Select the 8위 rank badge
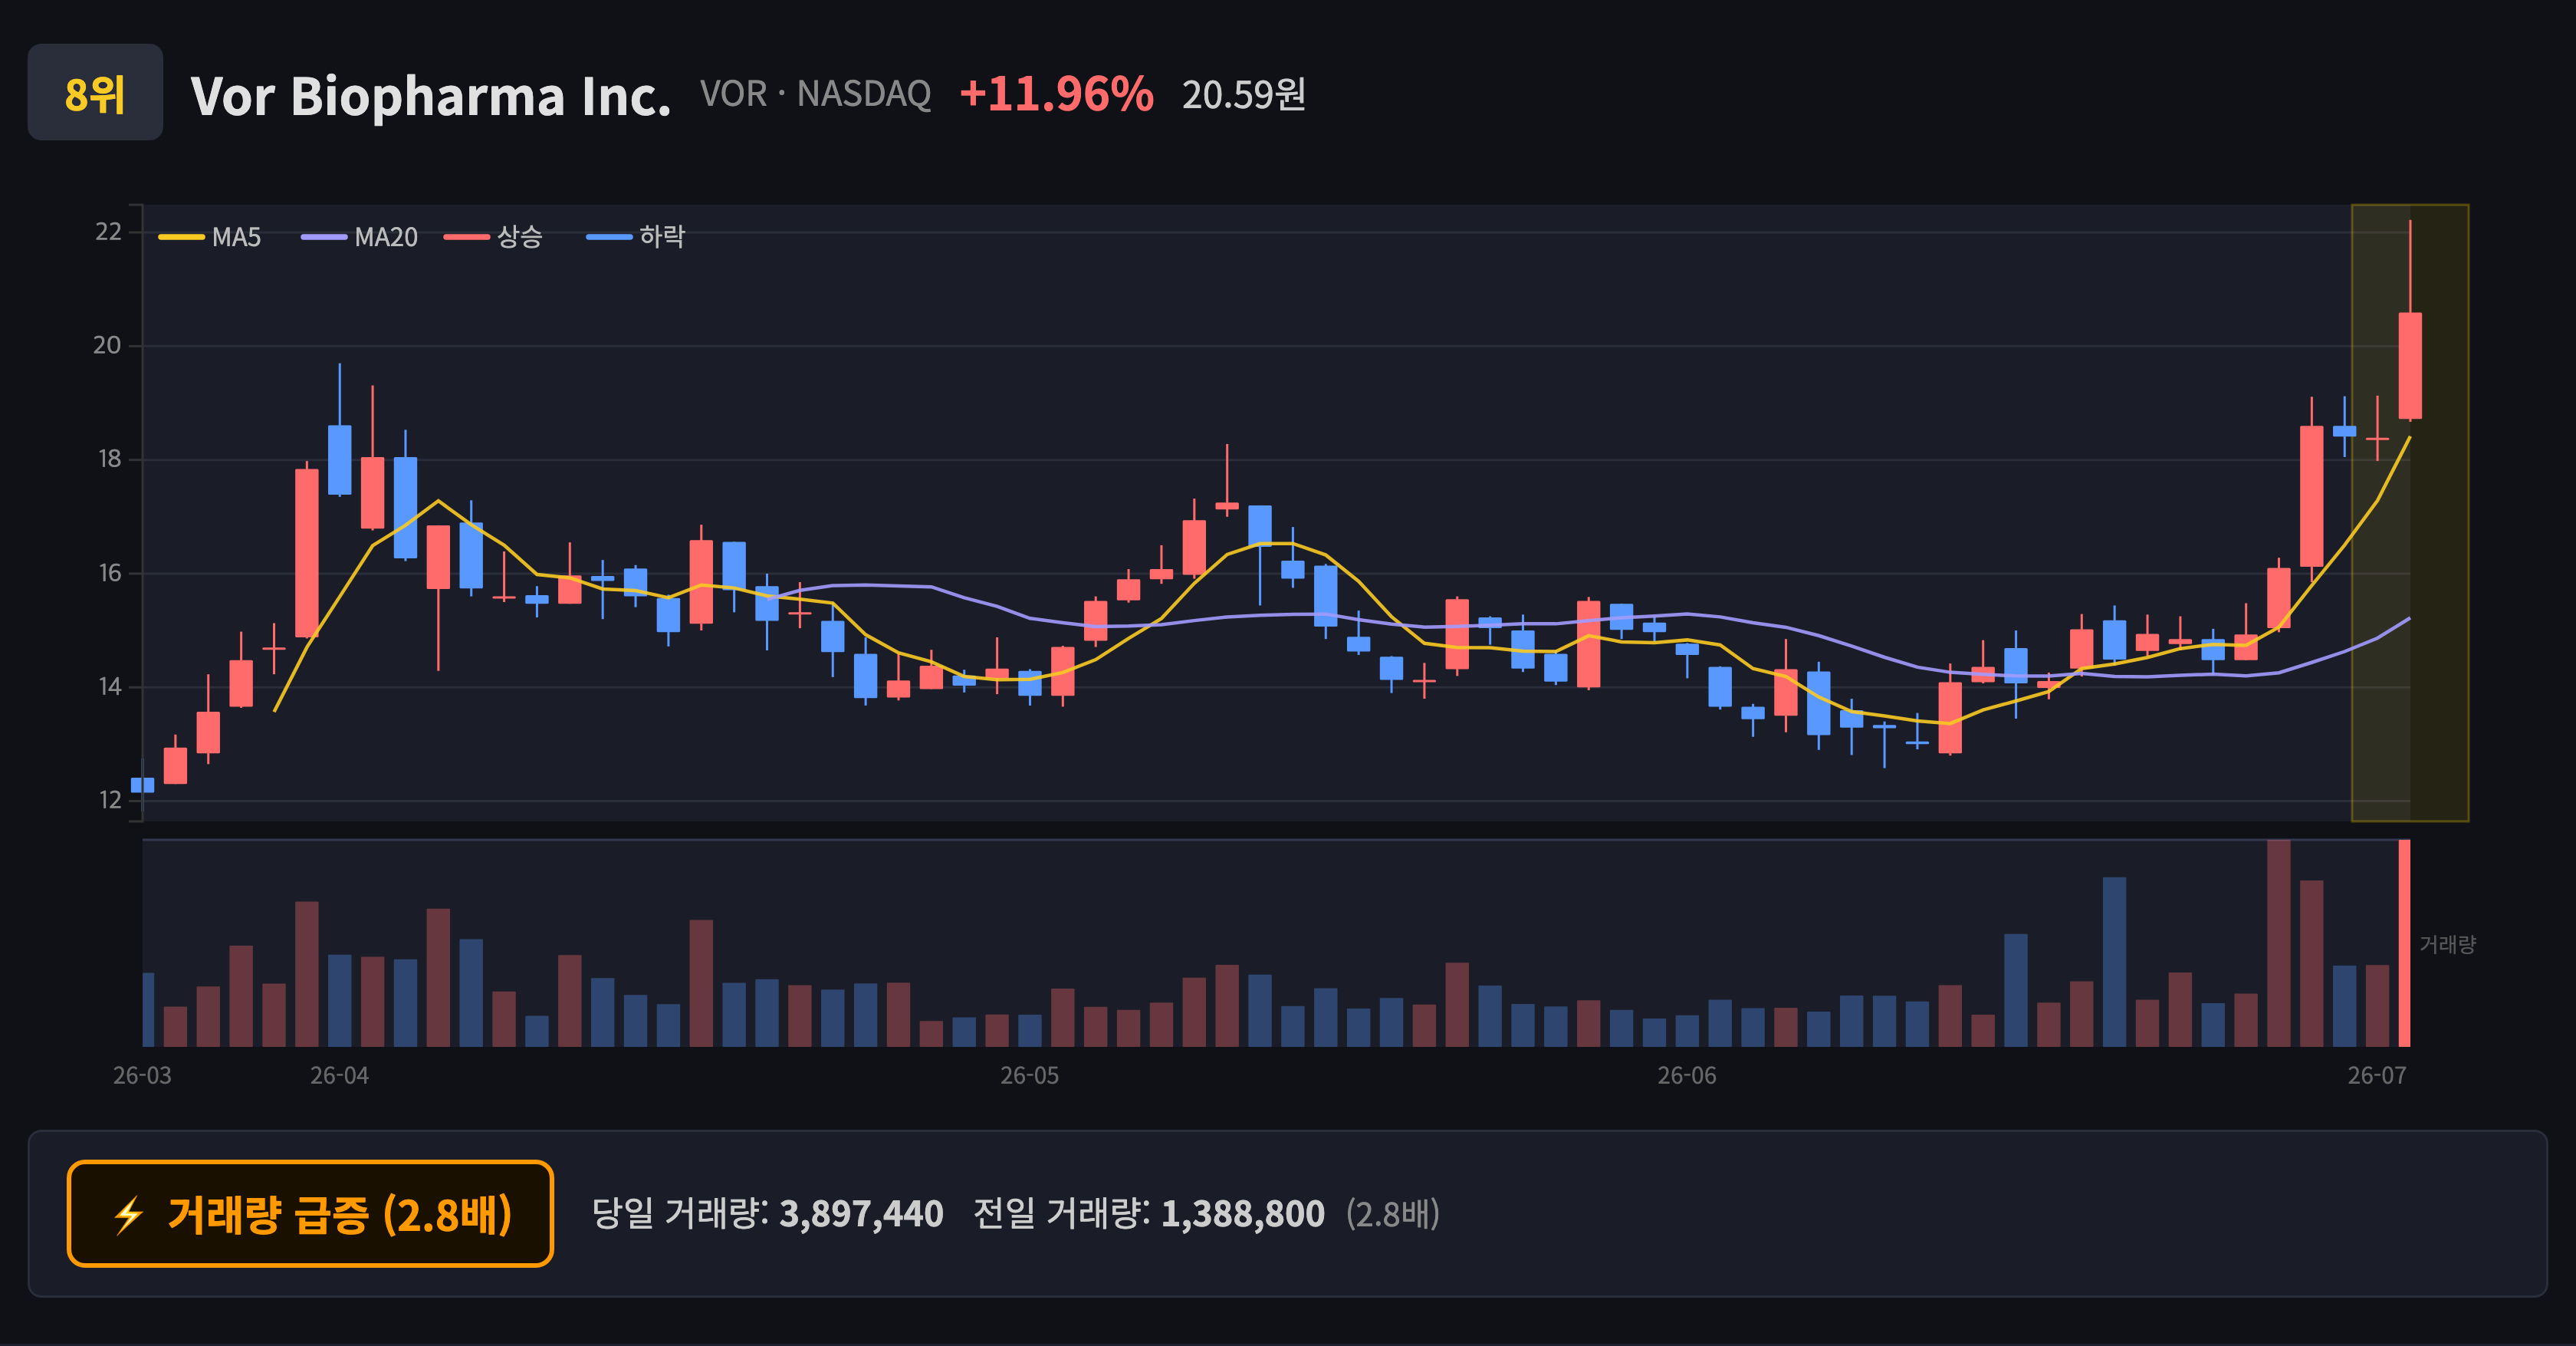The image size is (2576, 1346). tap(95, 92)
